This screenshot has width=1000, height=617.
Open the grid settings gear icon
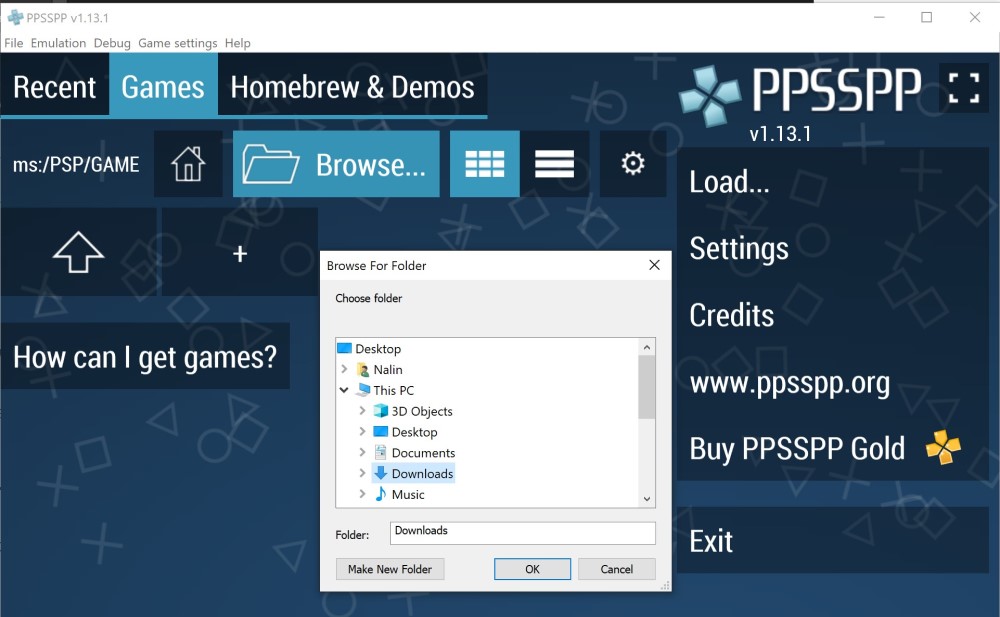pos(633,163)
